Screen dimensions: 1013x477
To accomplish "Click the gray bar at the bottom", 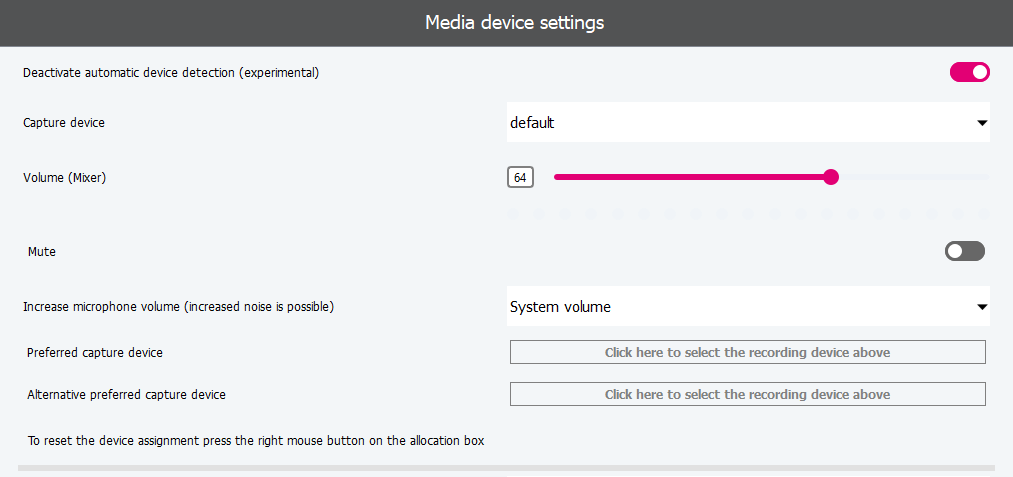I will click(x=506, y=468).
